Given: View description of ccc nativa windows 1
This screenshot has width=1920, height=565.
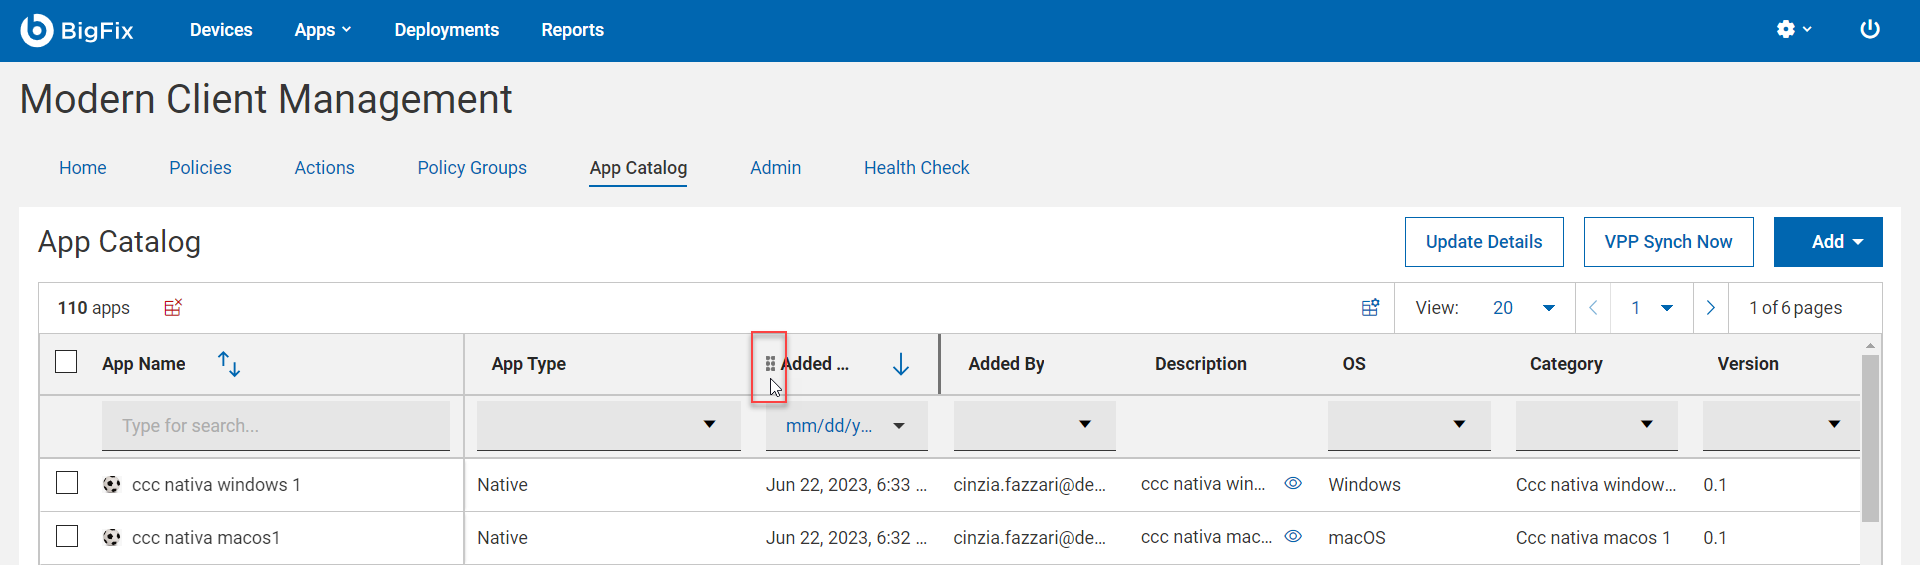Looking at the screenshot, I should pos(1293,483).
